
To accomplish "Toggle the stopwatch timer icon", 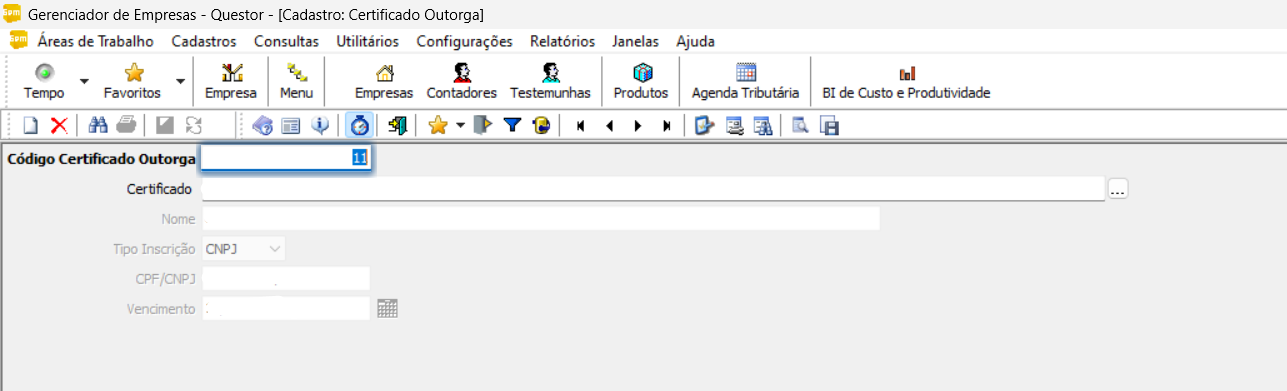I will click(x=359, y=125).
